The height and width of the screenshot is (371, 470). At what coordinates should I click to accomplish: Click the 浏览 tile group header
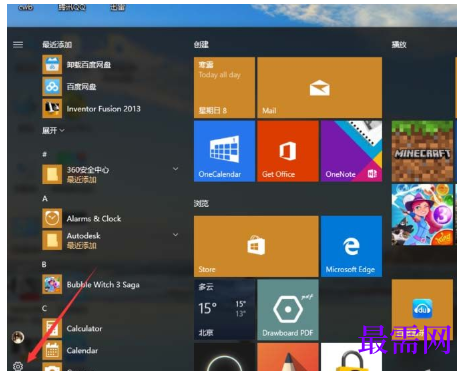(x=201, y=203)
